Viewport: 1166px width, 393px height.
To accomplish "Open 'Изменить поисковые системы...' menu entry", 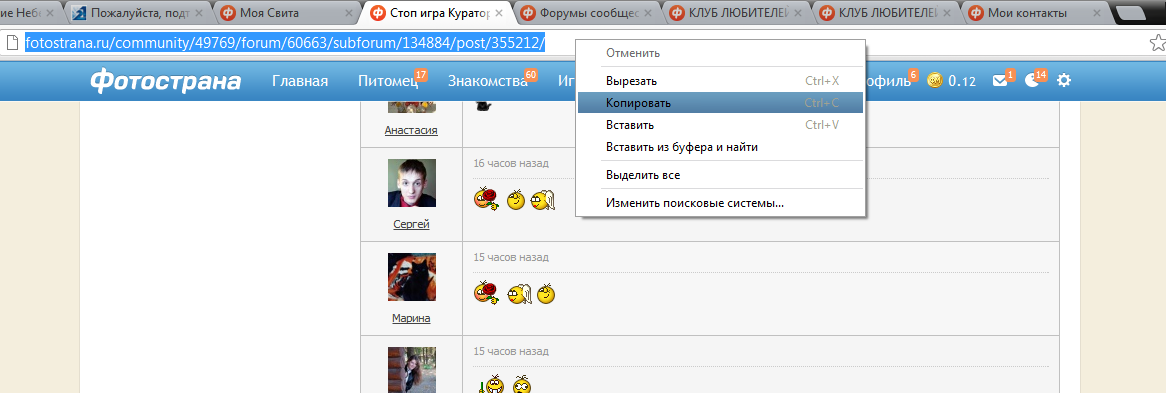I will (720, 202).
